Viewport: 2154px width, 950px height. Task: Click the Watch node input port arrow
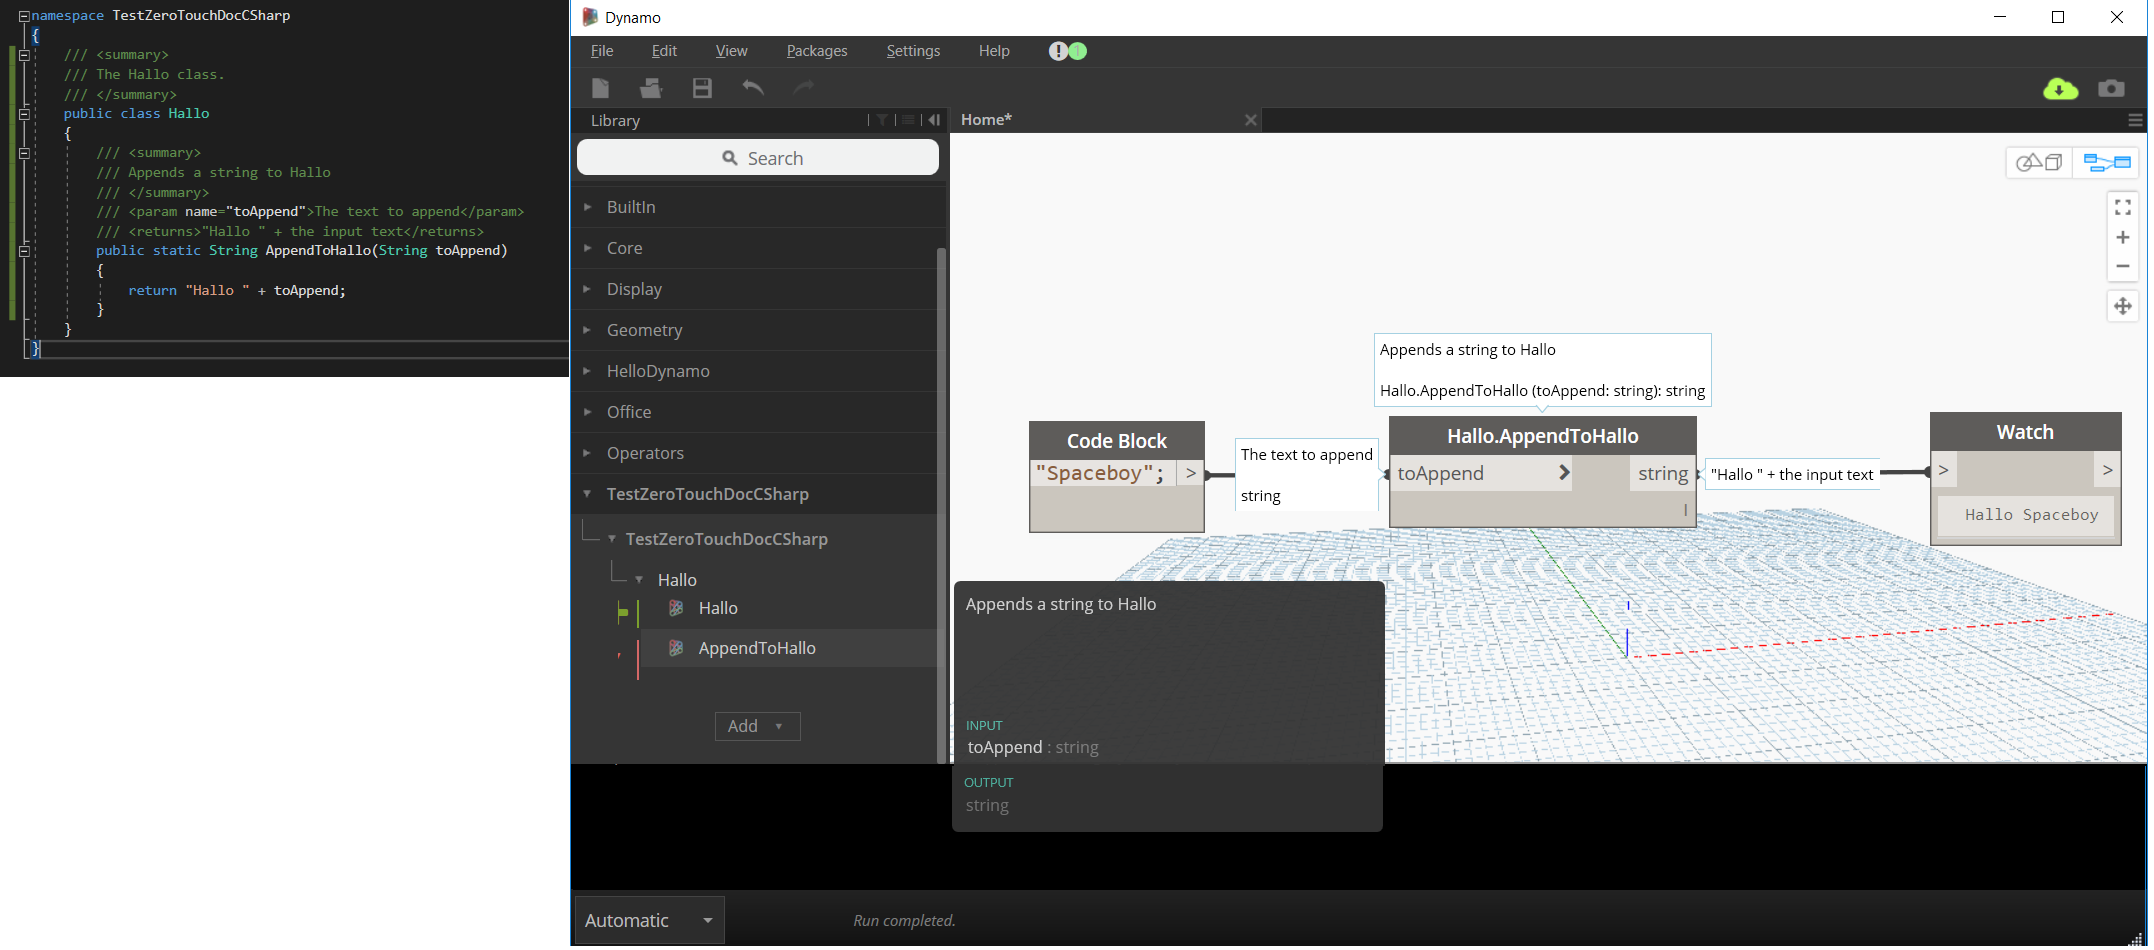click(x=1943, y=470)
